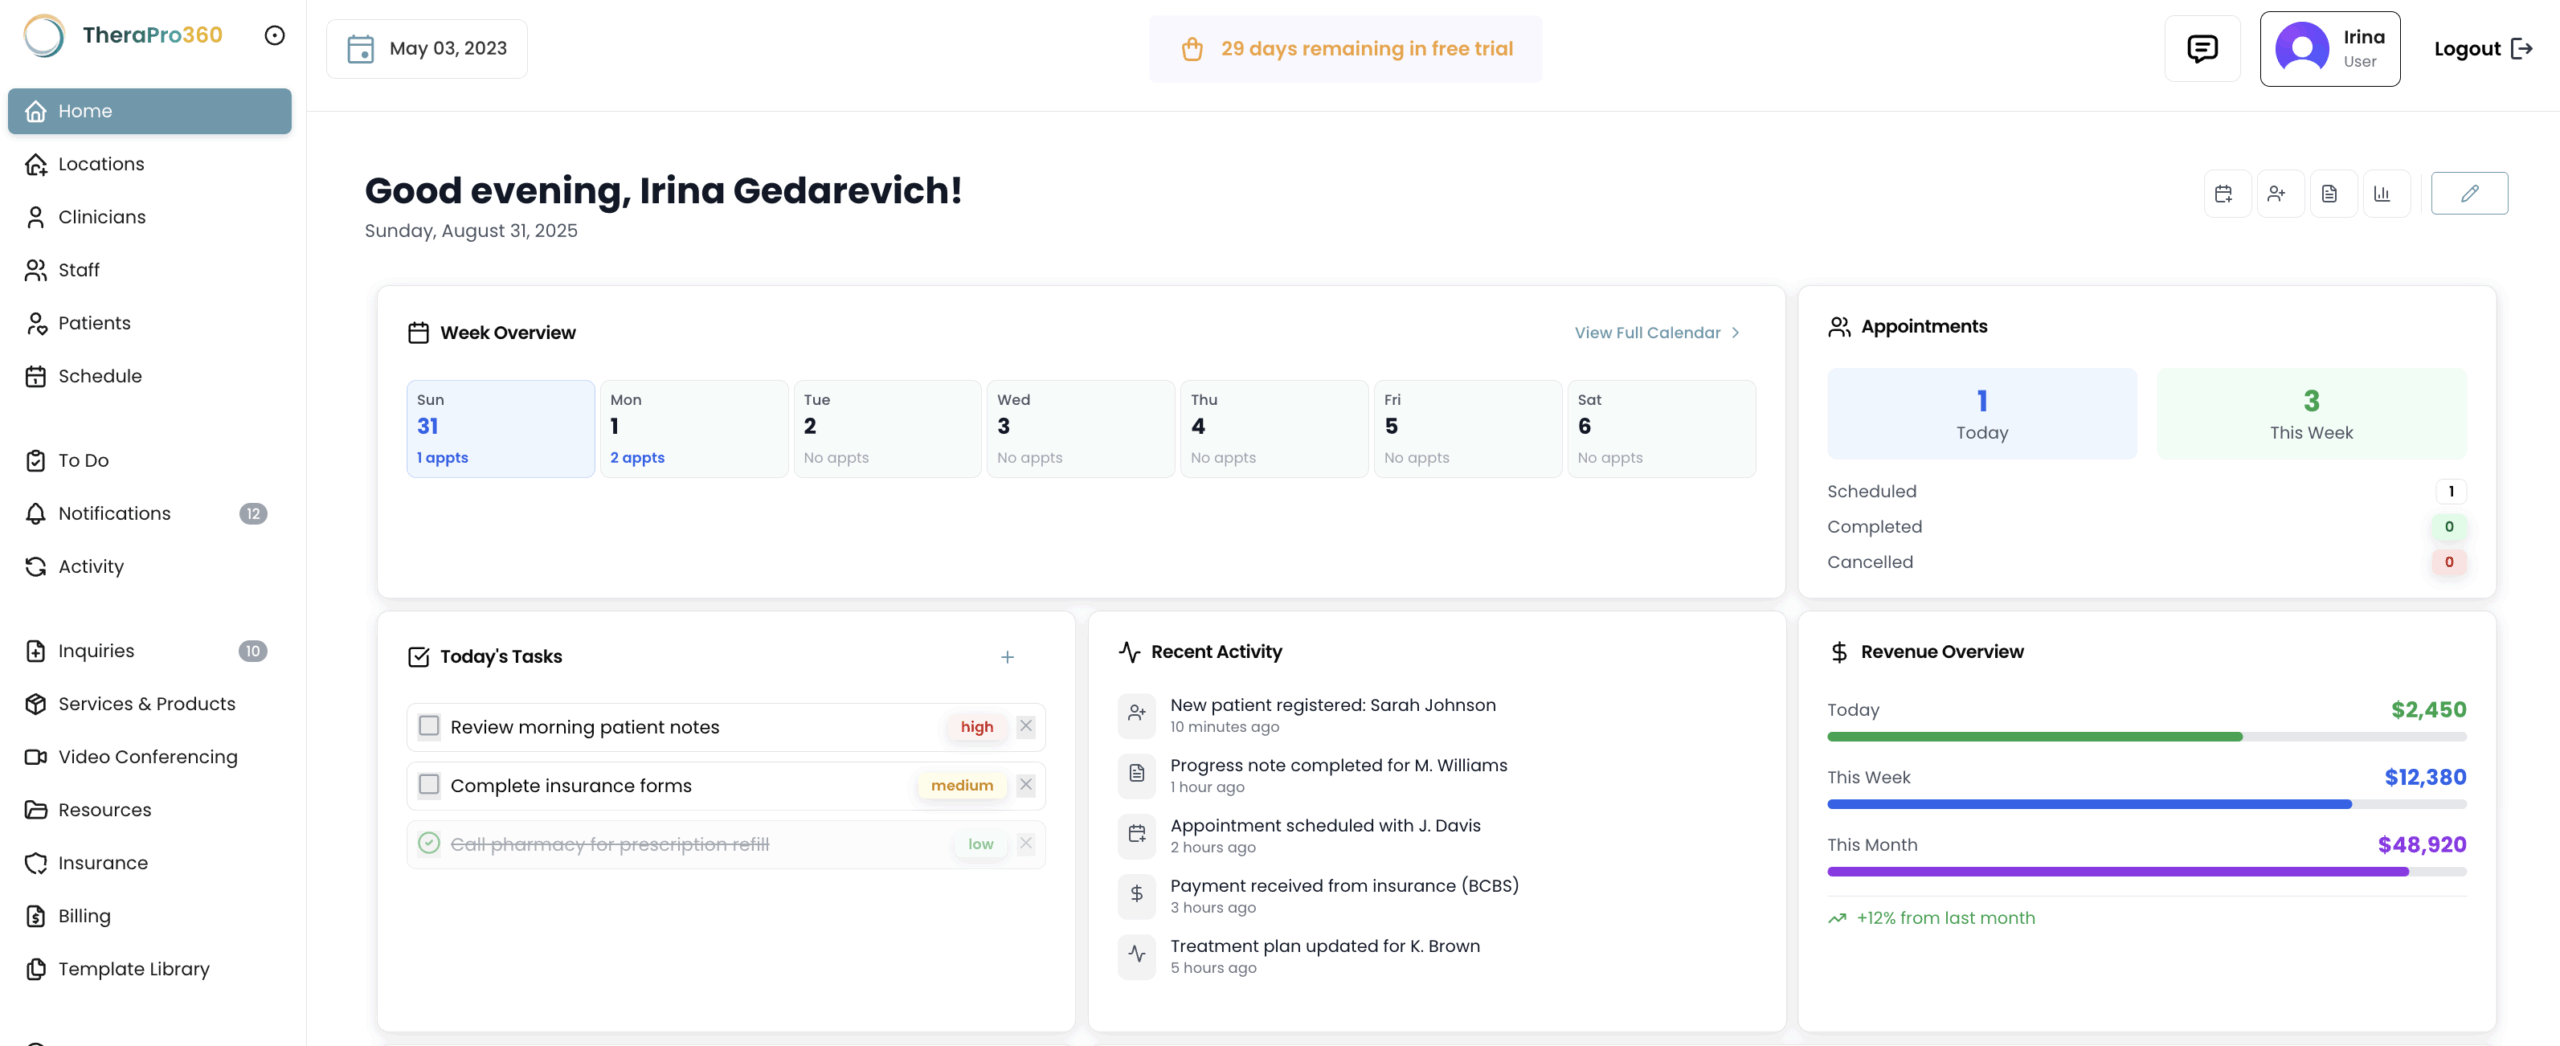Open Insurance in sidebar
Image resolution: width=2560 pixels, height=1046 pixels.
coord(150,863)
